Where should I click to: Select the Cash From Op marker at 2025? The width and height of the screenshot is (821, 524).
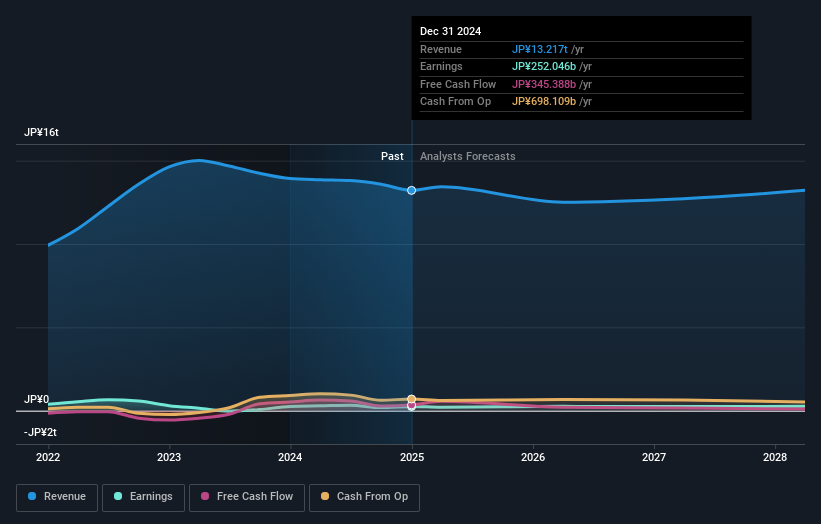tap(412, 399)
